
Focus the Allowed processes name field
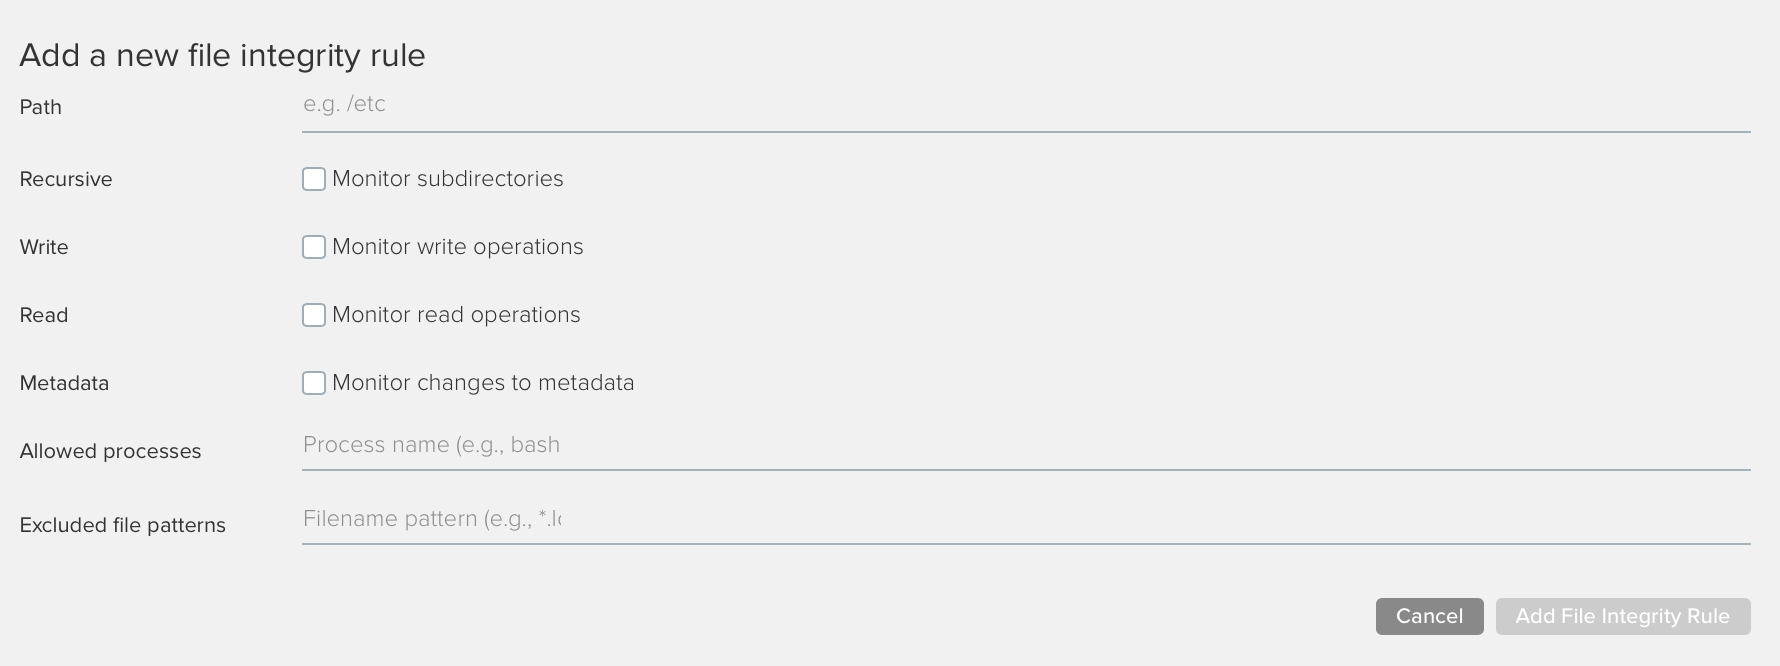tap(1026, 445)
